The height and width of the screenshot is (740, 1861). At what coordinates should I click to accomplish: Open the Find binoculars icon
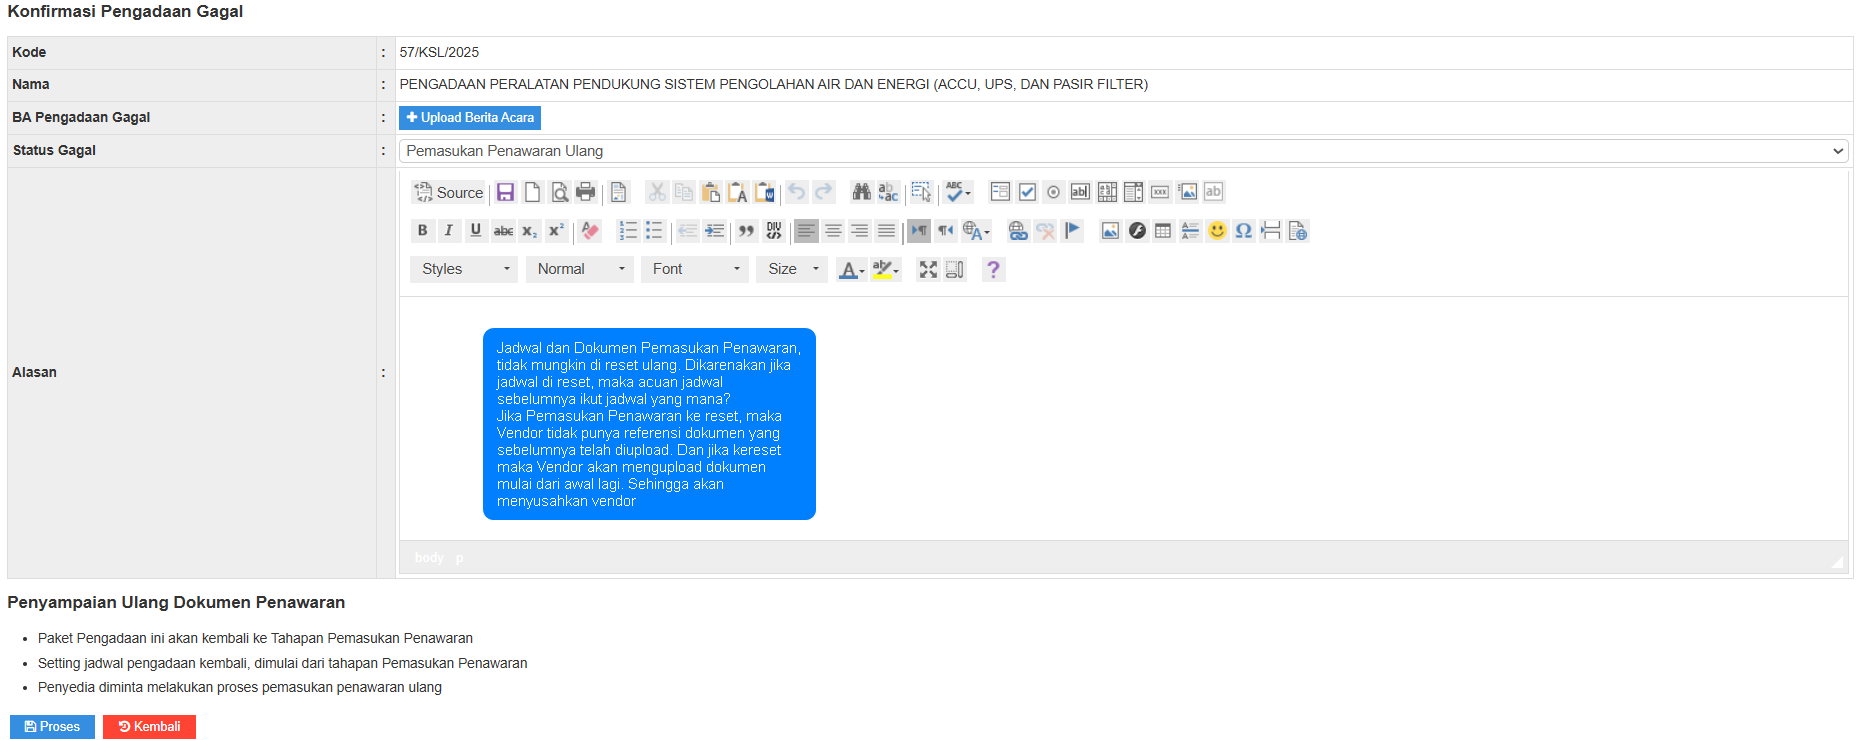pos(861,192)
